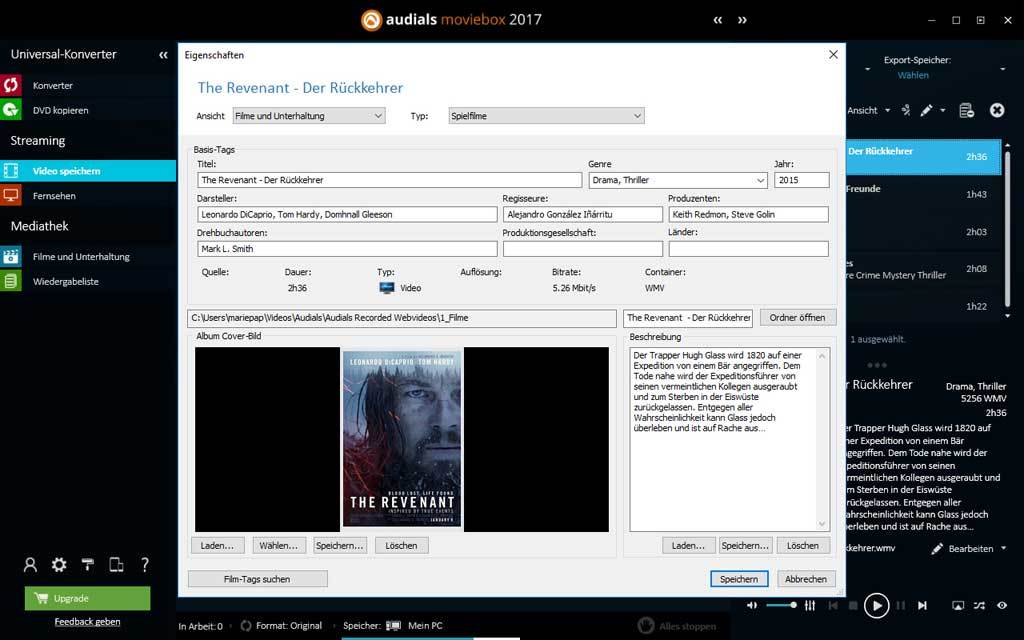
Task: Click Laden under Beschreibung
Action: coord(688,545)
